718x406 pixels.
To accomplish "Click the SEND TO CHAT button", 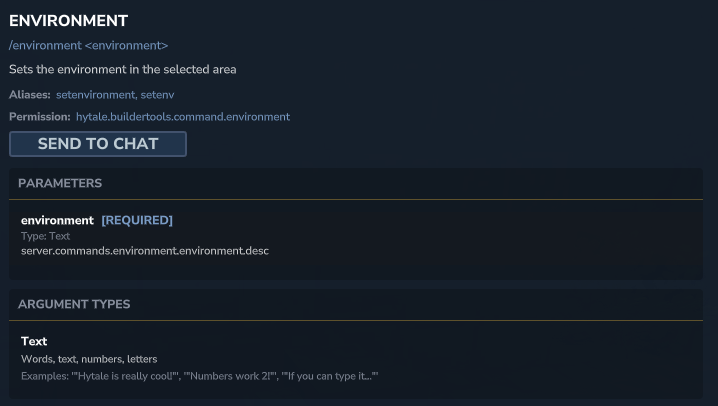I will coord(98,144).
